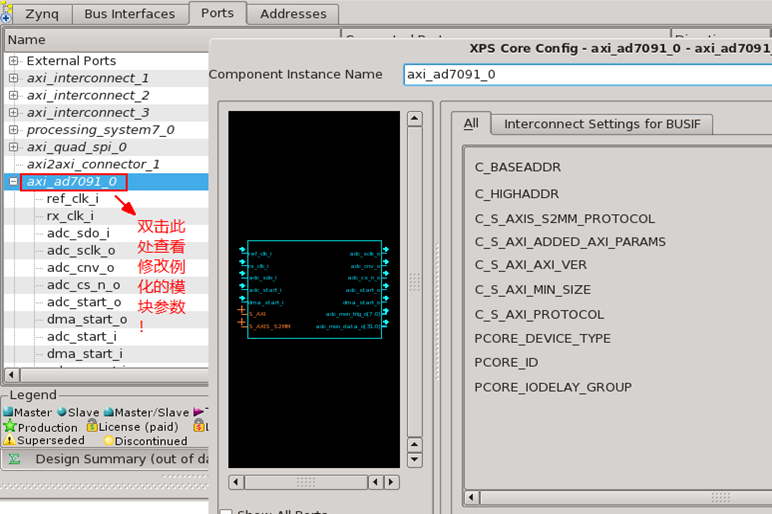Click the diagram vertical scrollbar up-step arrow near bottom
Screen dimensions: 772x514
[x=415, y=445]
